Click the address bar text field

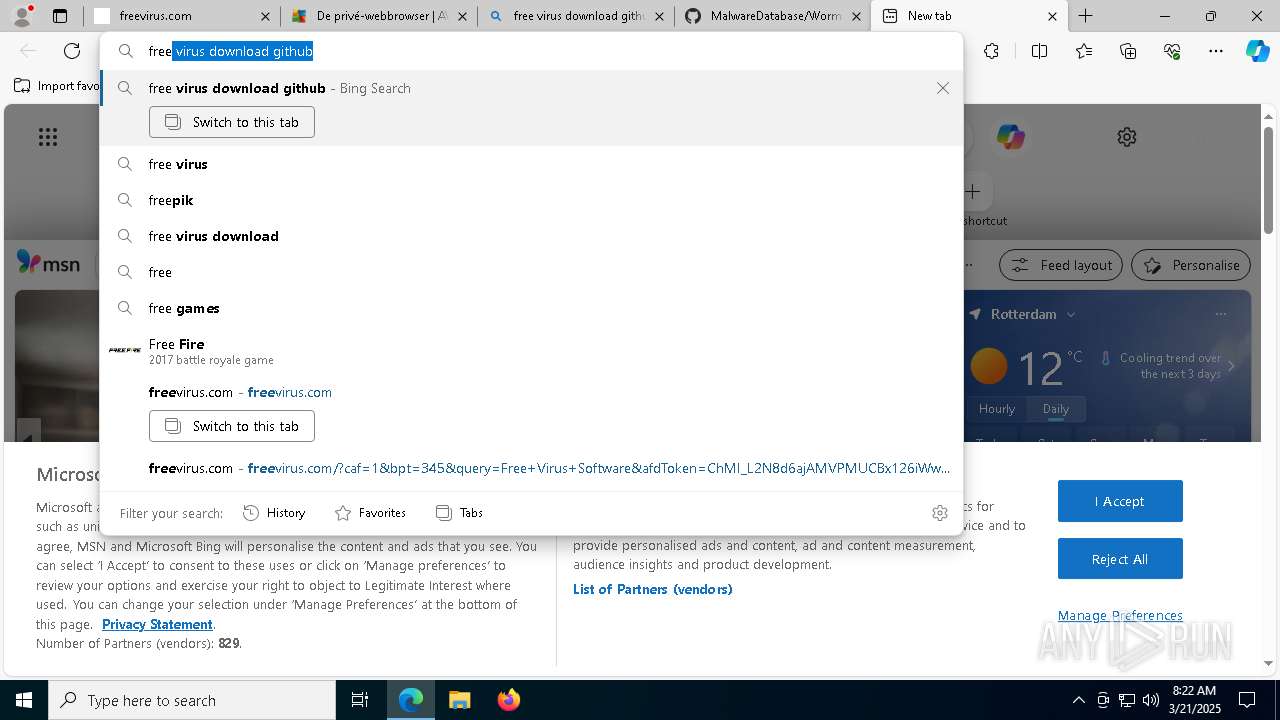[530, 51]
